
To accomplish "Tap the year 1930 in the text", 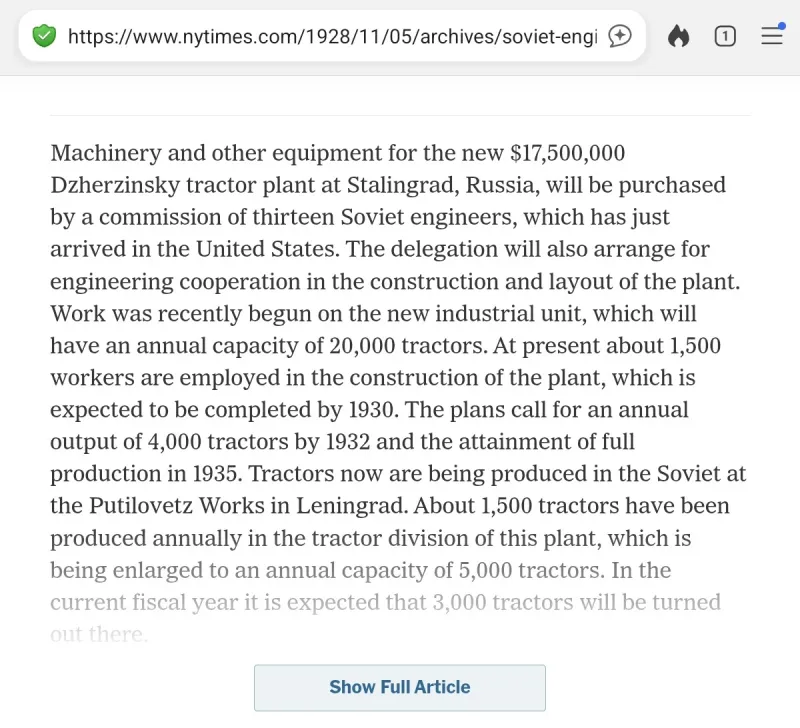I will pyautogui.click(x=373, y=410).
